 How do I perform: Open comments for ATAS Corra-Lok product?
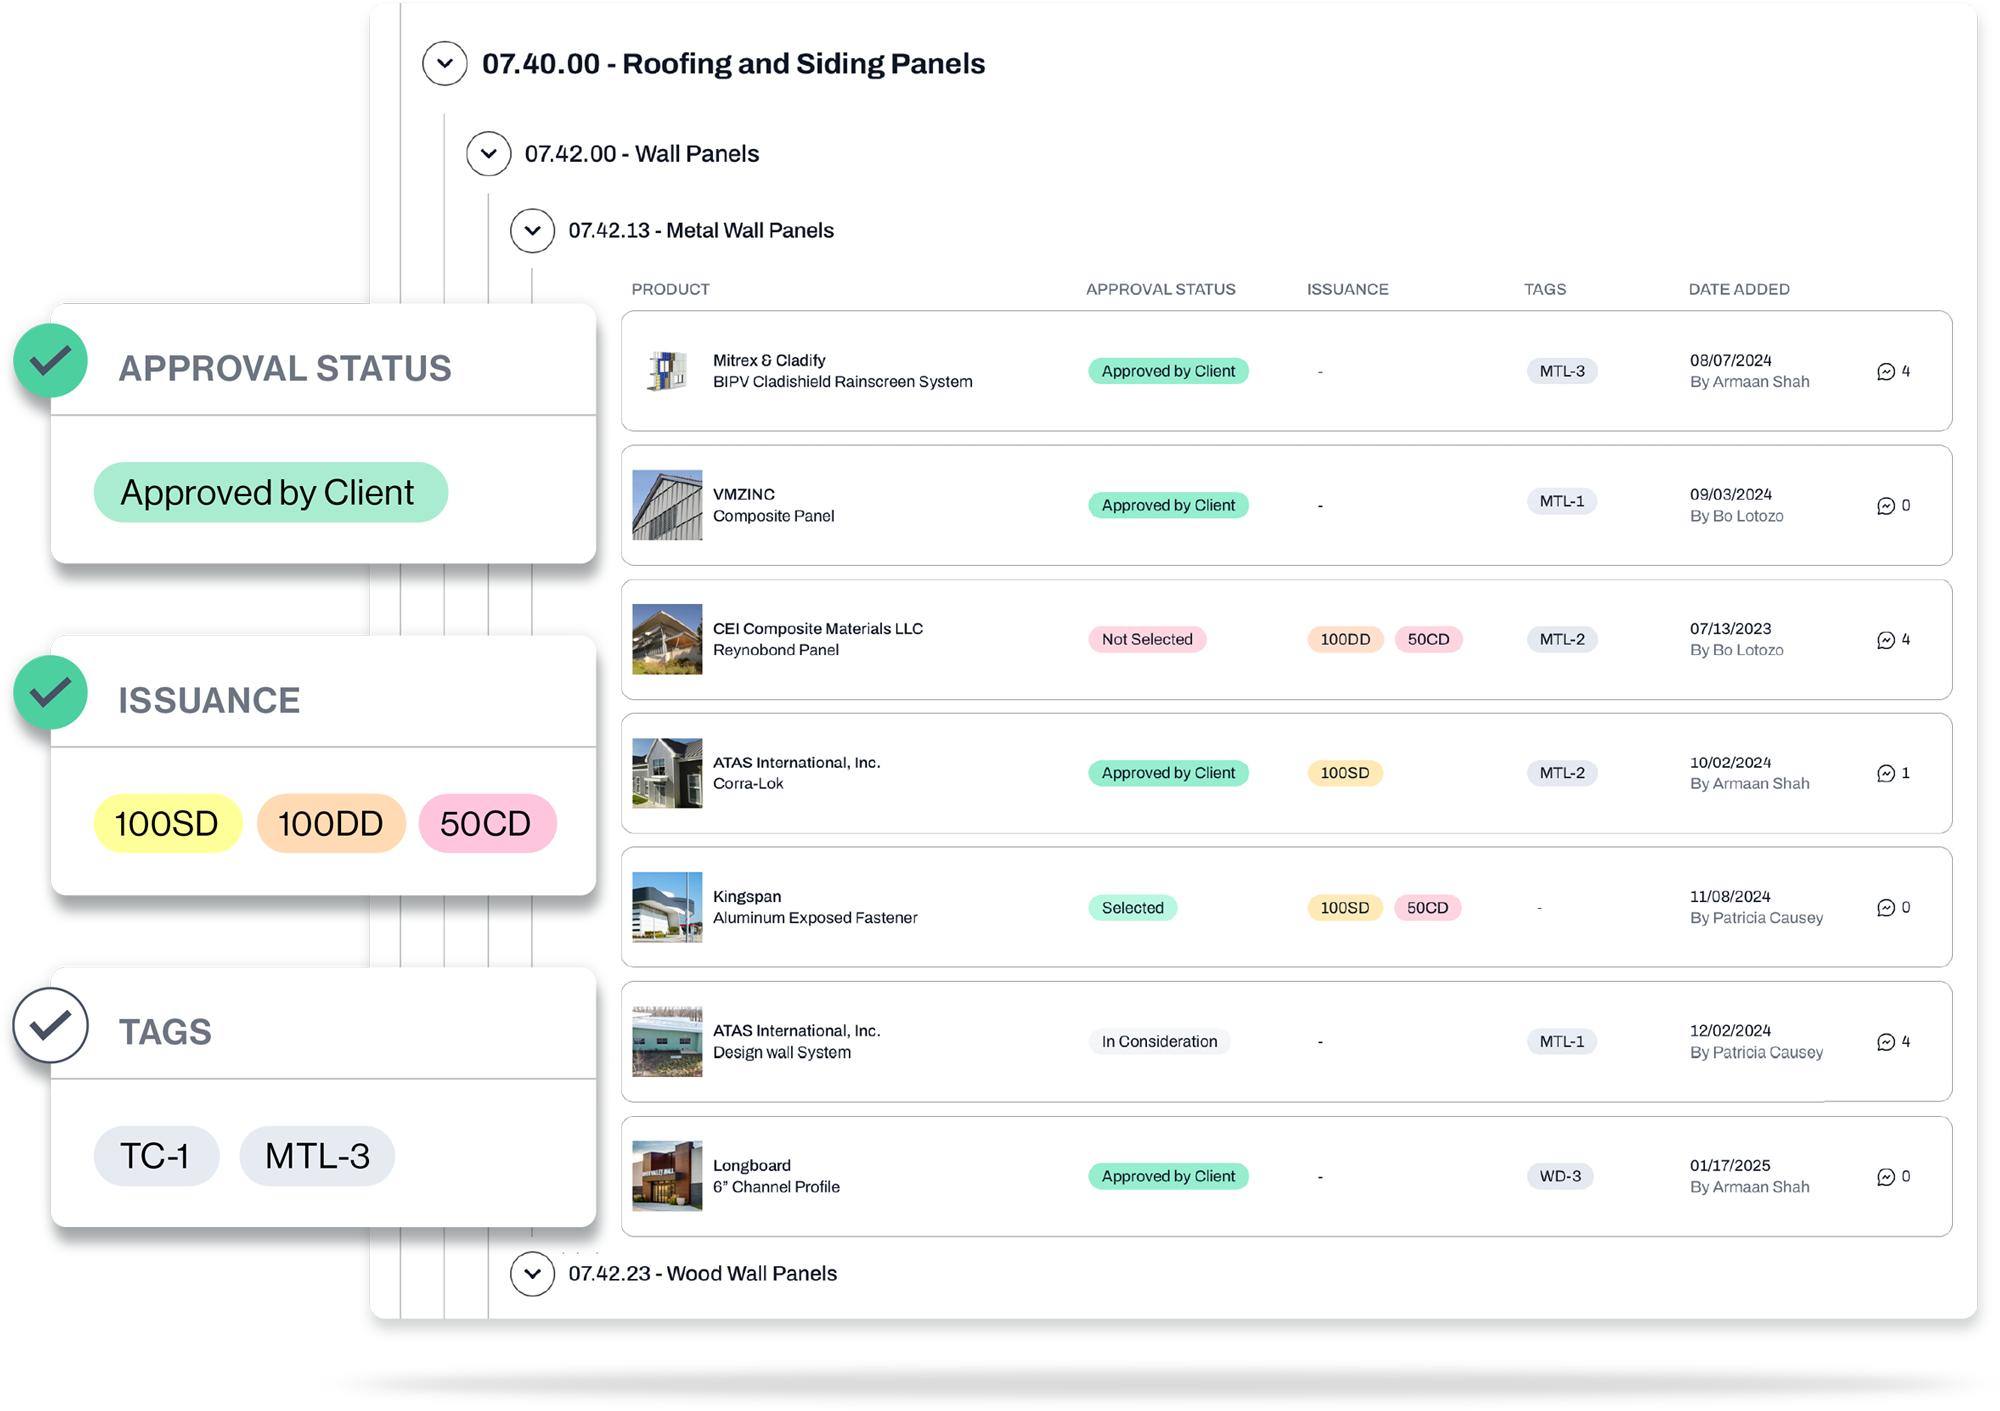pyautogui.click(x=1886, y=773)
